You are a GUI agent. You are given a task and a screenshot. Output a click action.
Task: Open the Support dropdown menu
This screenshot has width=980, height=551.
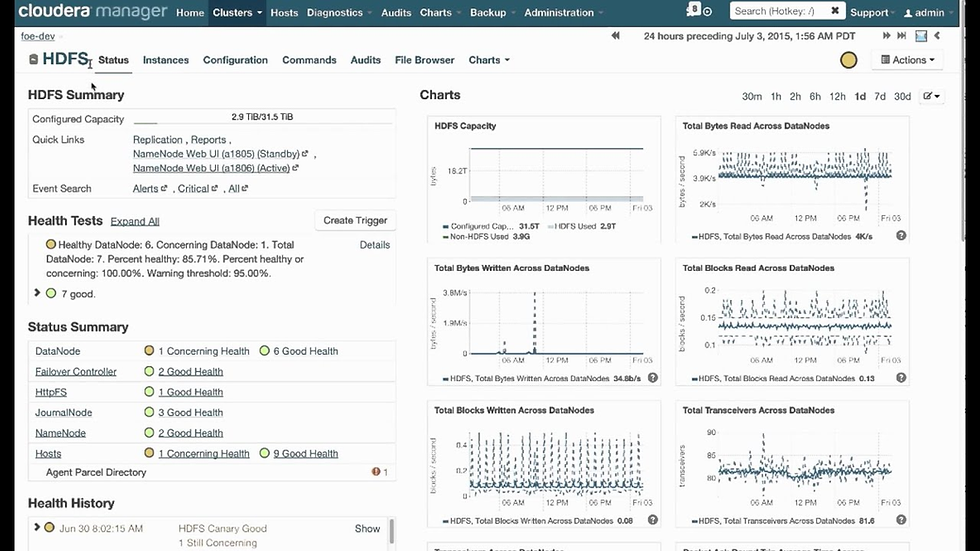click(x=872, y=12)
